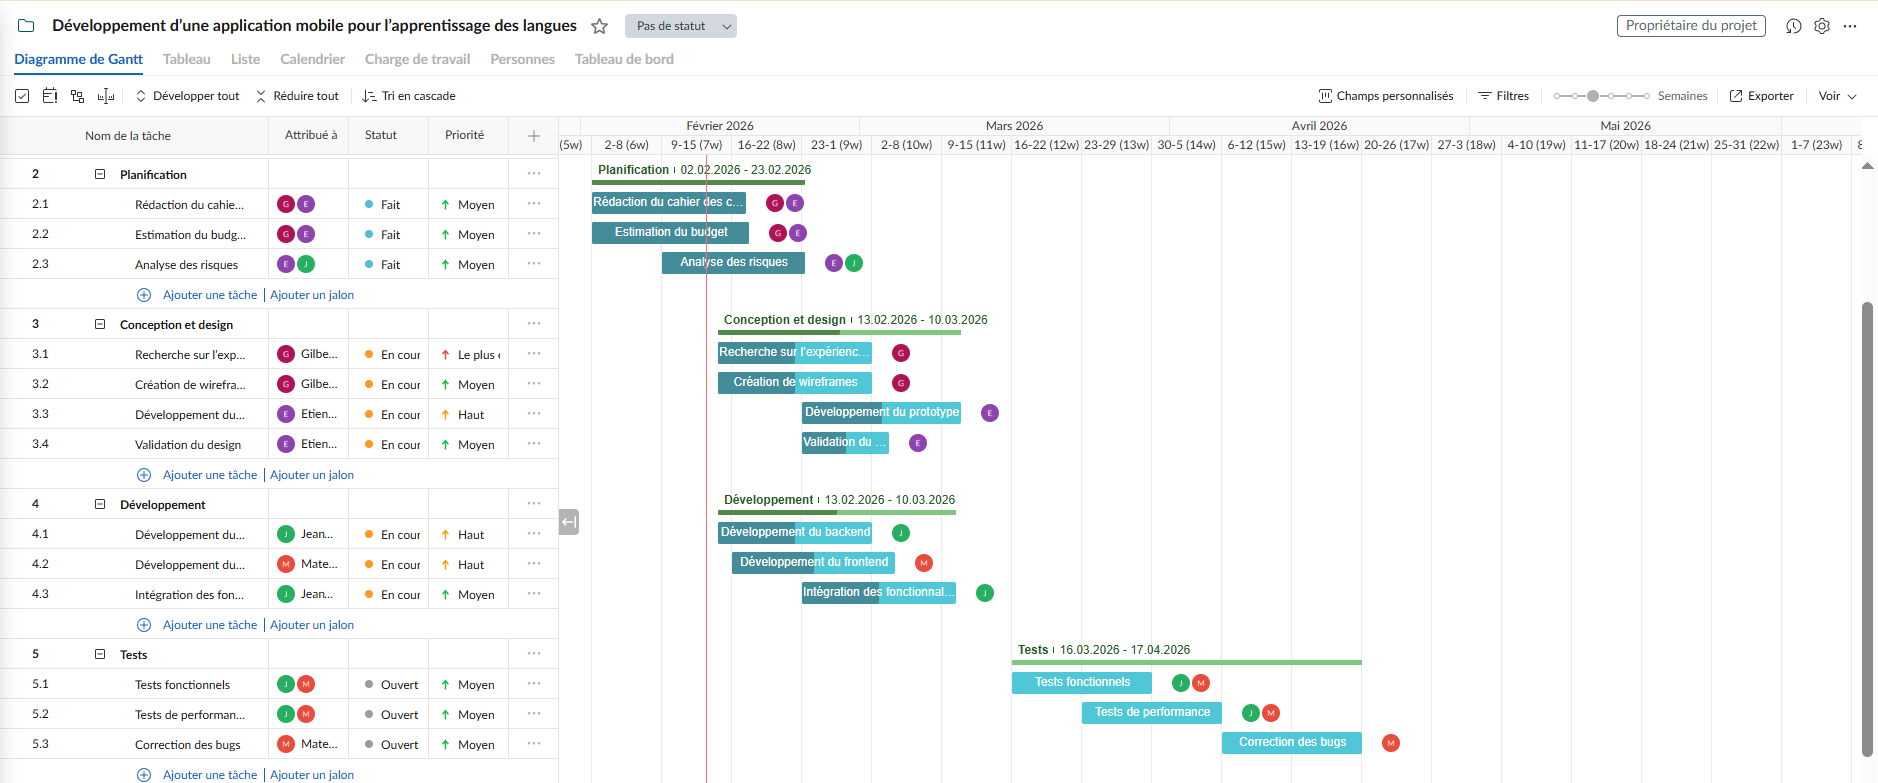Click the critical path hierarchy icon in toolbar
This screenshot has width=1878, height=783.
77,96
